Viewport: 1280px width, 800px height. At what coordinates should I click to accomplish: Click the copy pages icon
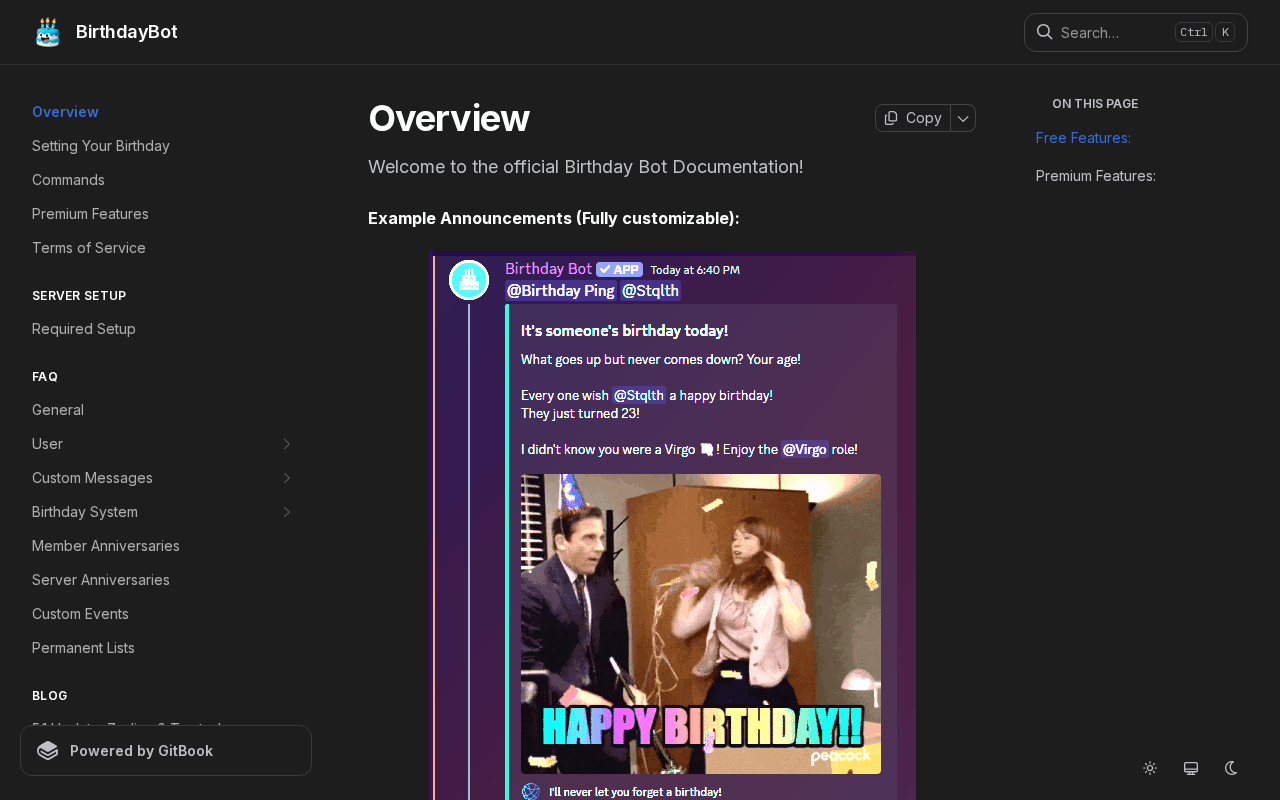coord(891,118)
